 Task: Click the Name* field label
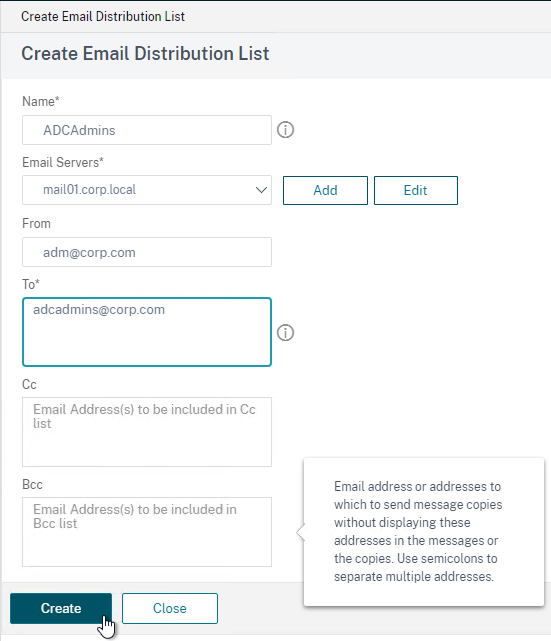coord(40,101)
